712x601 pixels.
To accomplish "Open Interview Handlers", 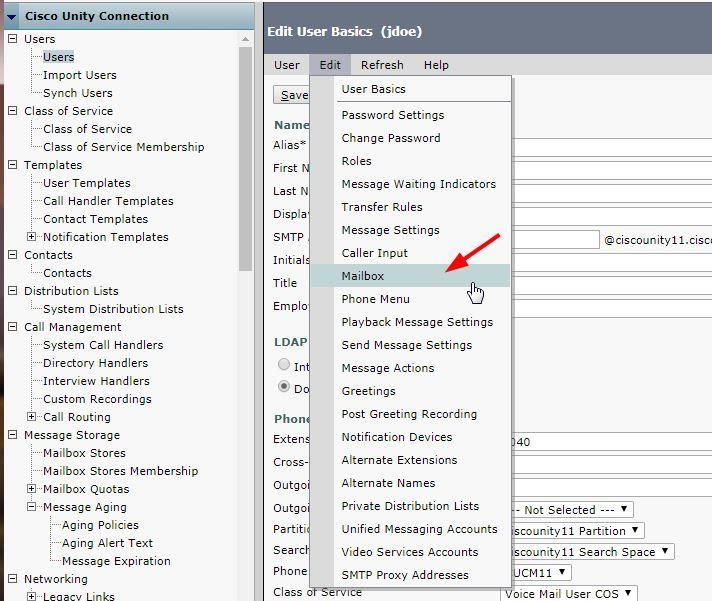I will [x=96, y=381].
